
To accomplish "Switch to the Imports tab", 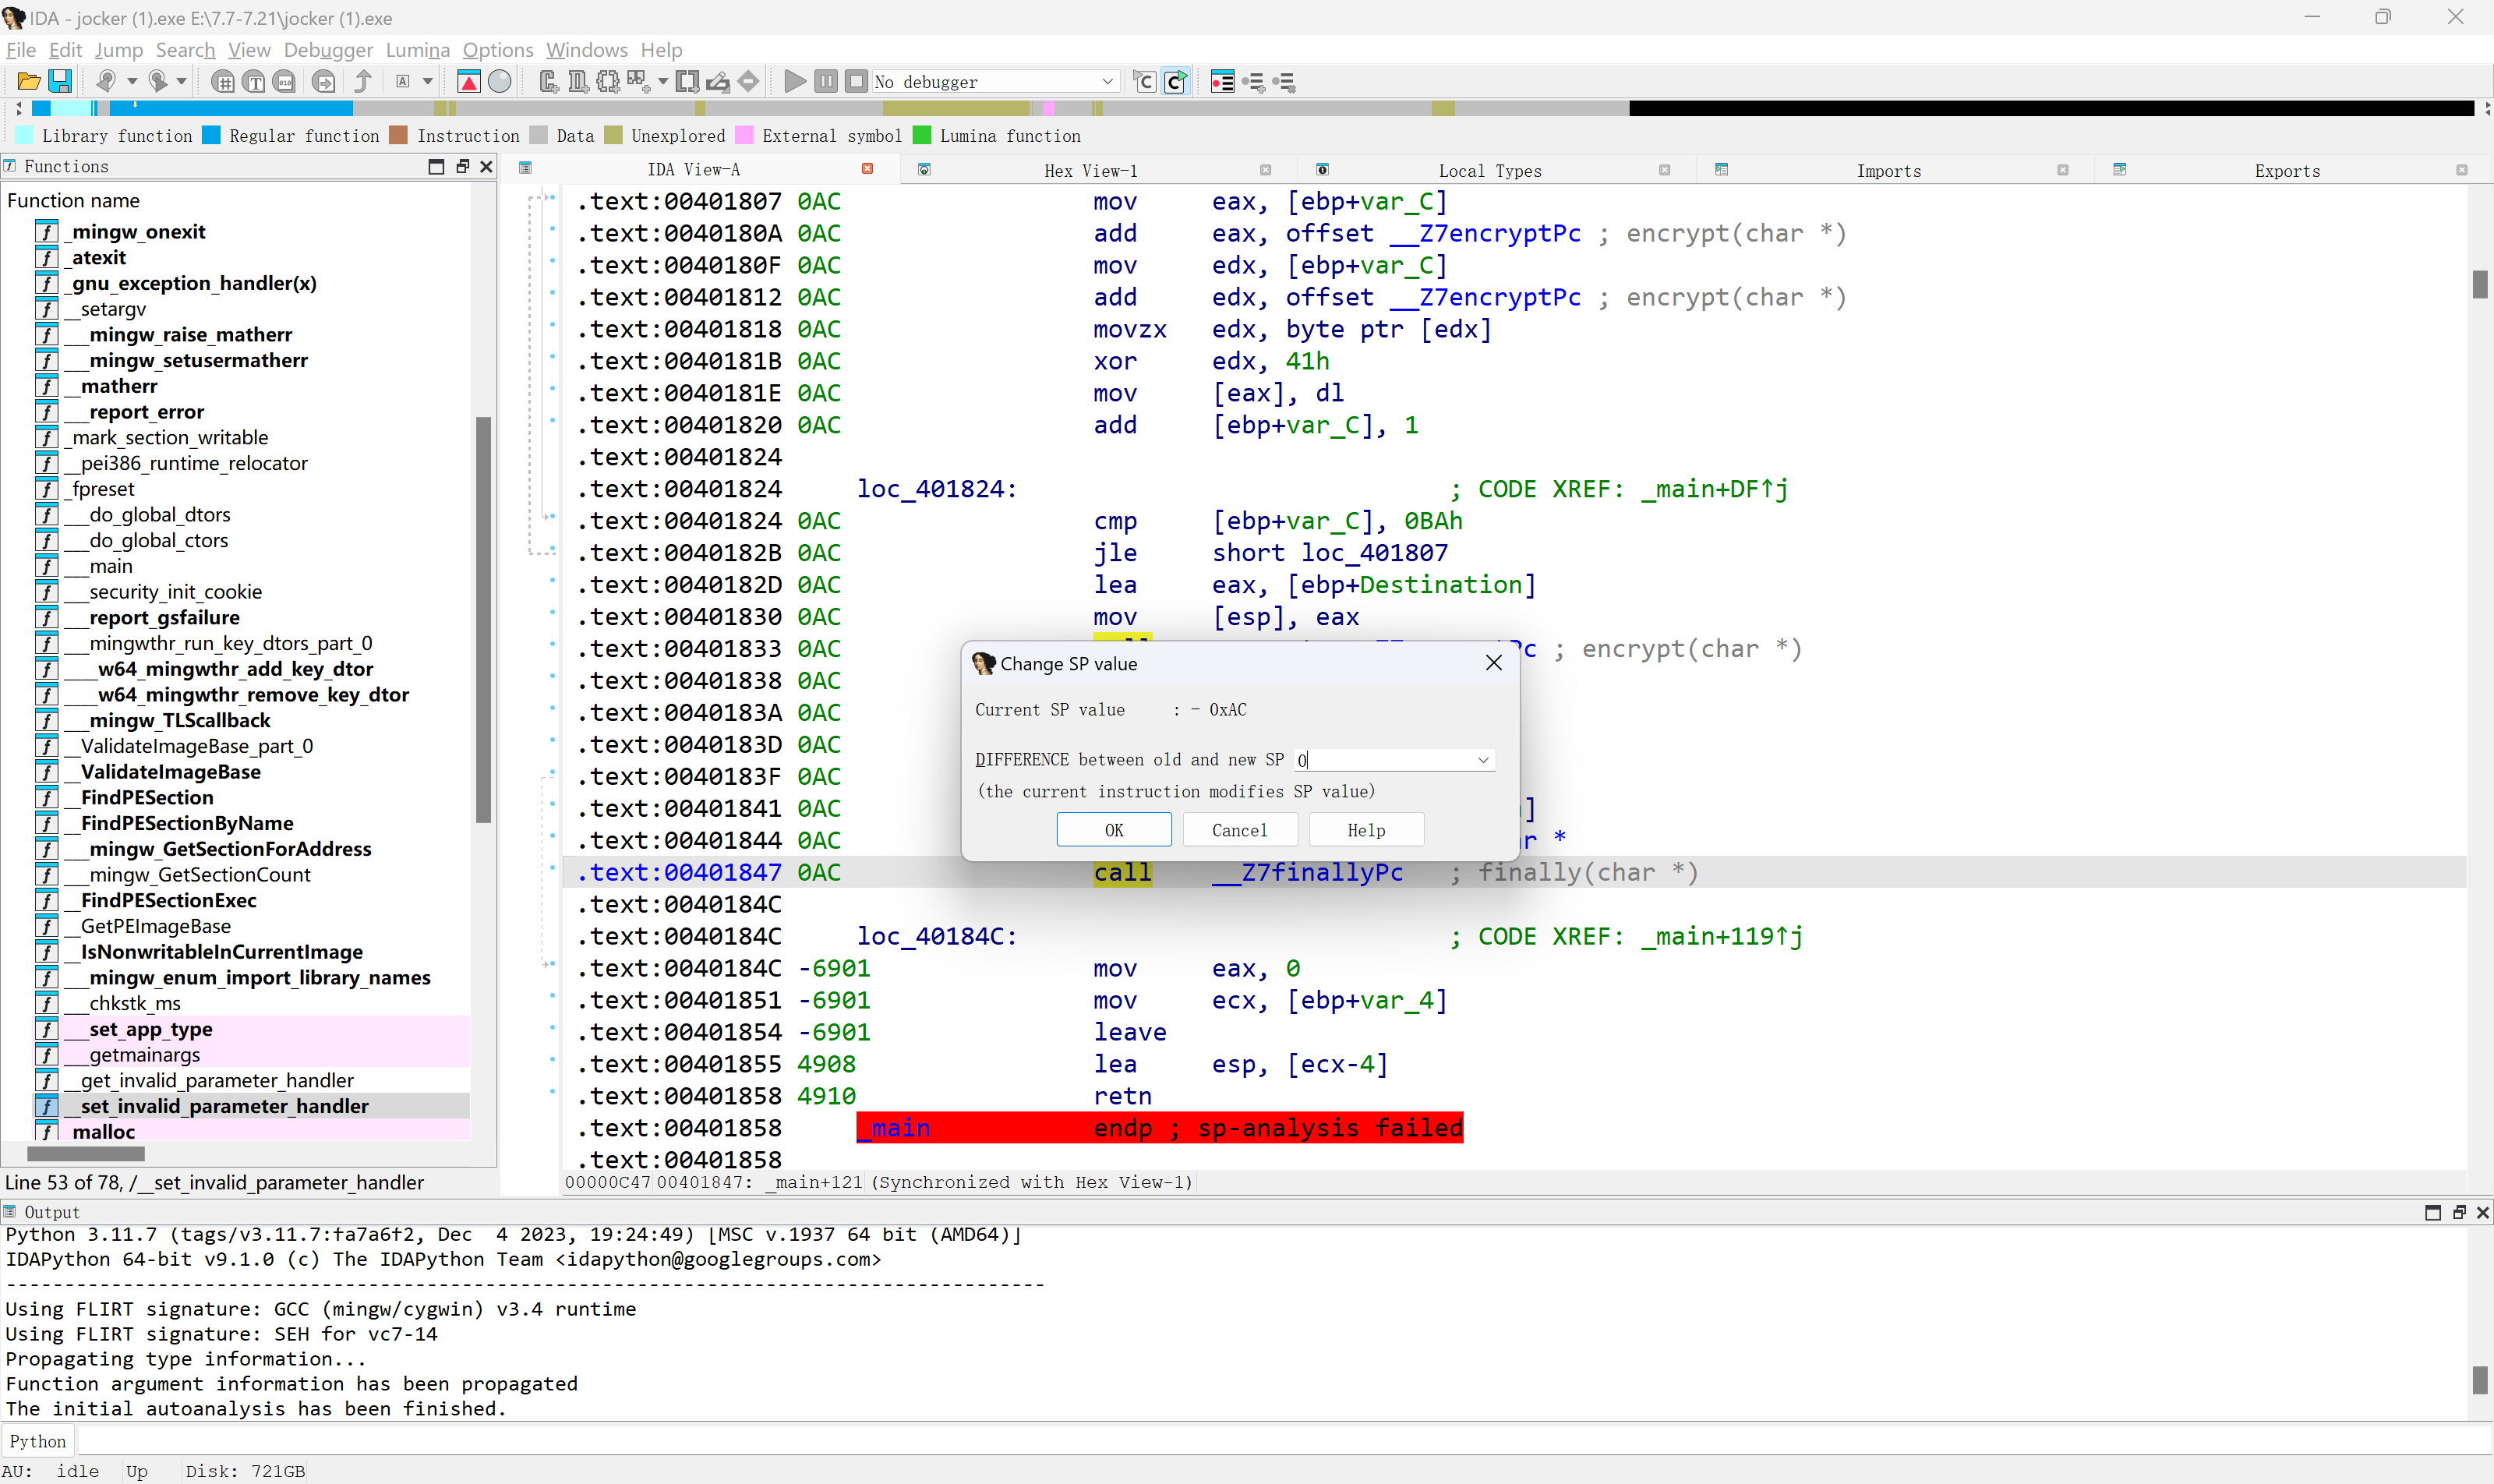I will (1888, 171).
